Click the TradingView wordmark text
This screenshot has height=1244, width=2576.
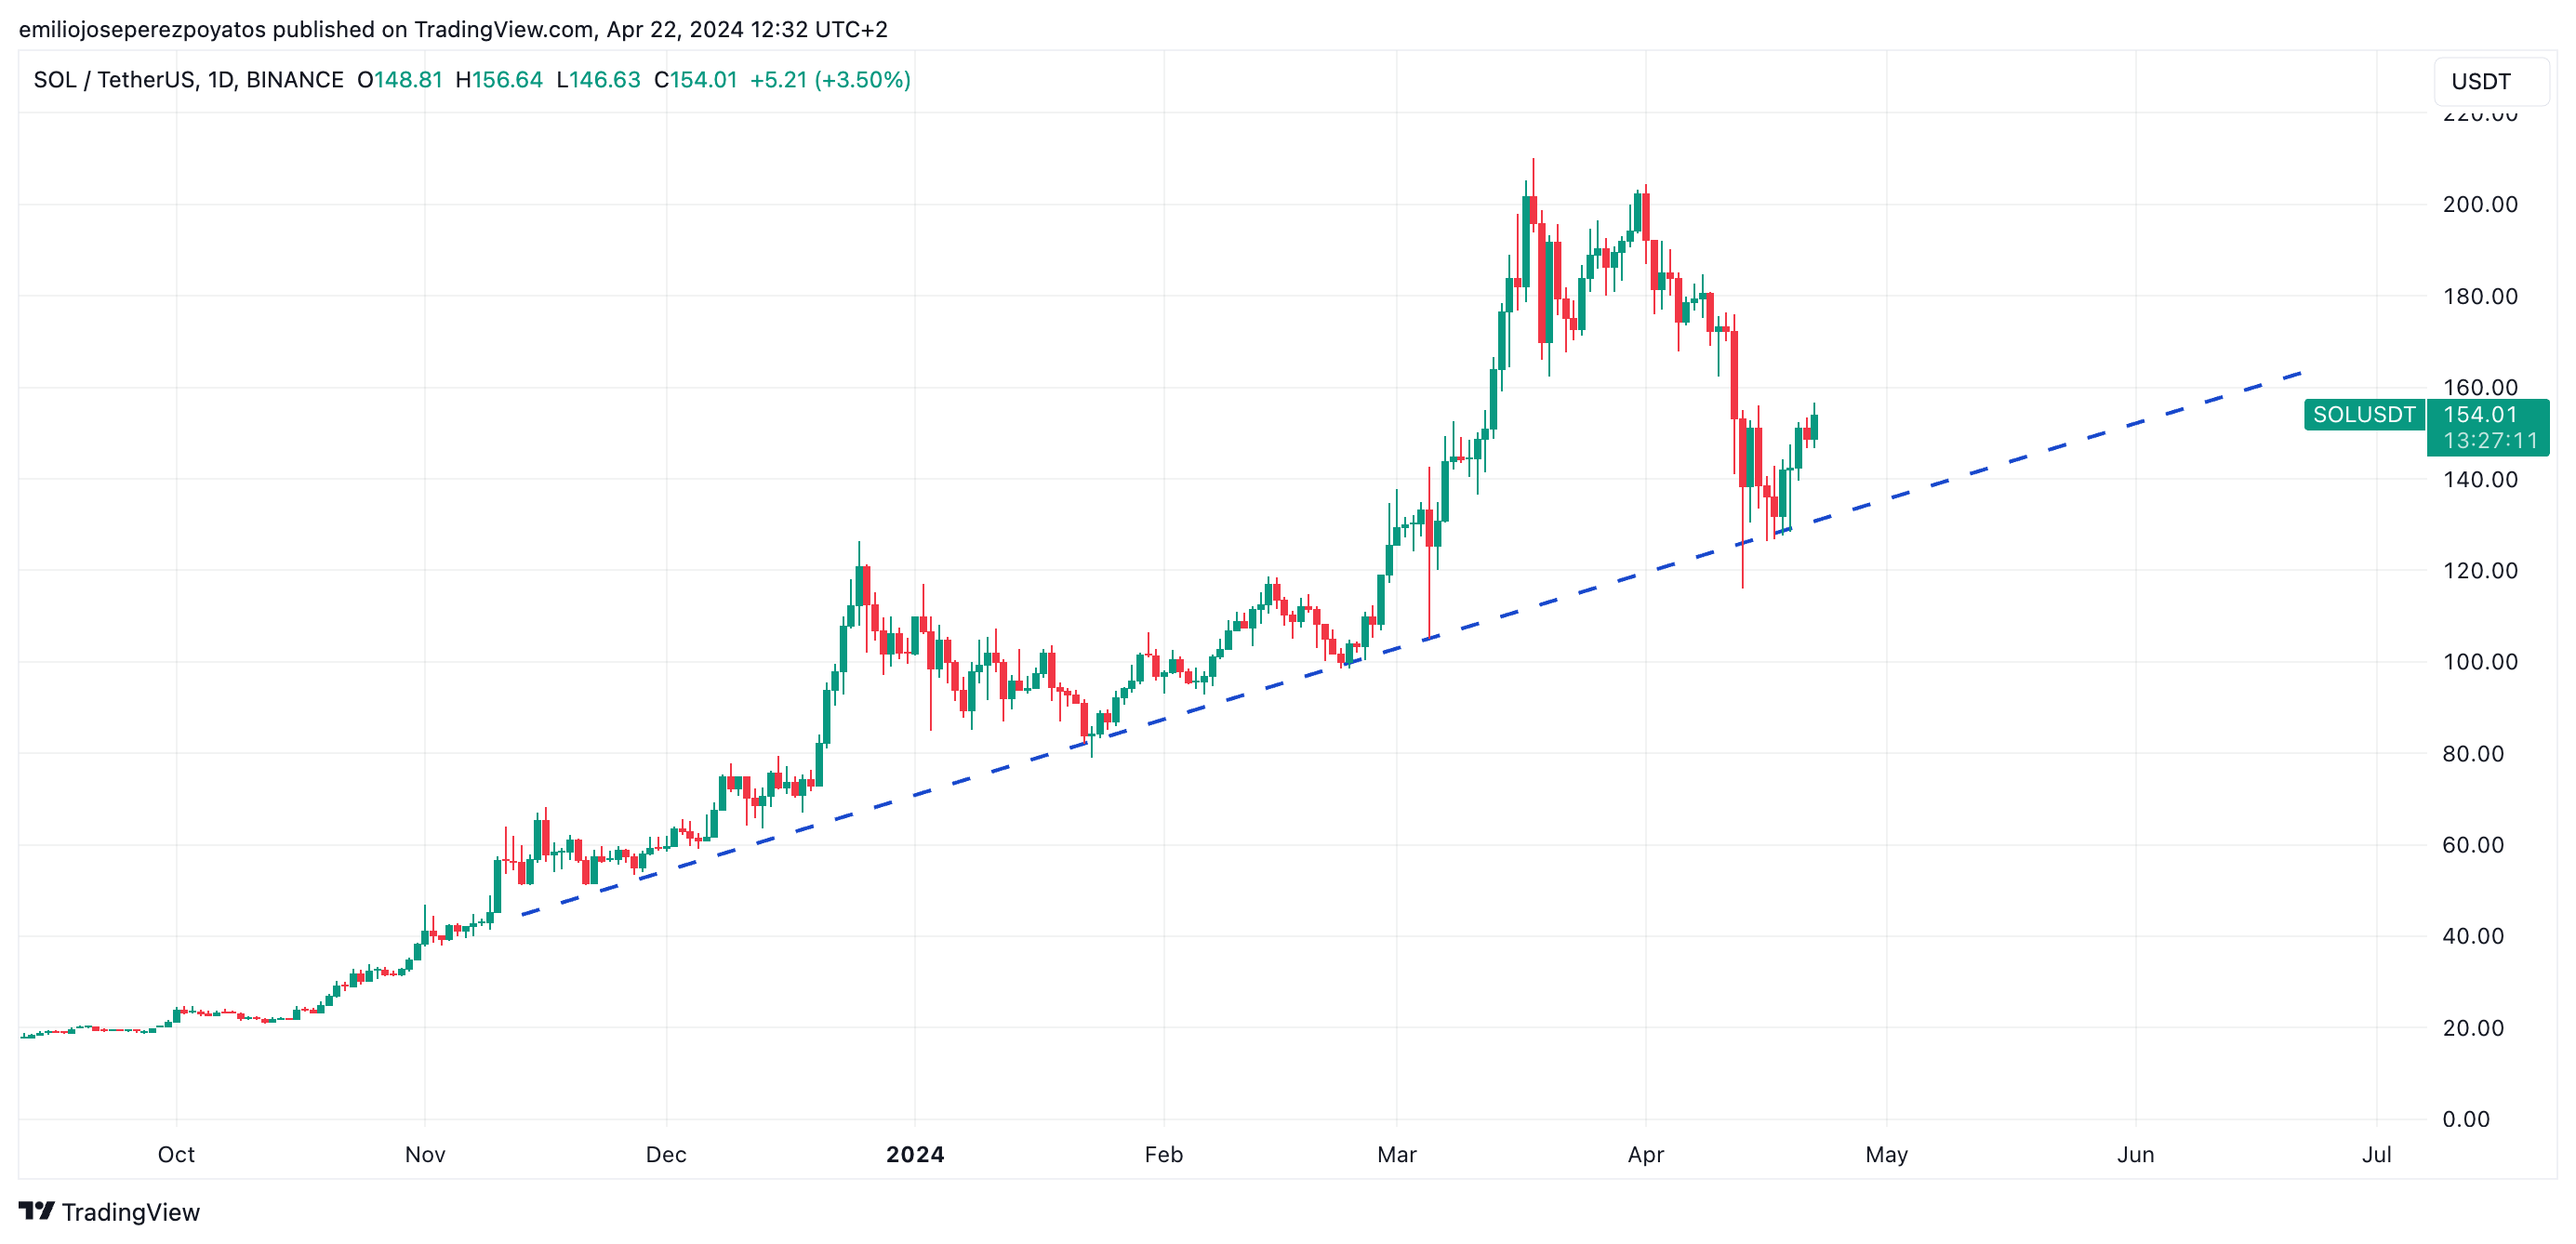click(131, 1212)
